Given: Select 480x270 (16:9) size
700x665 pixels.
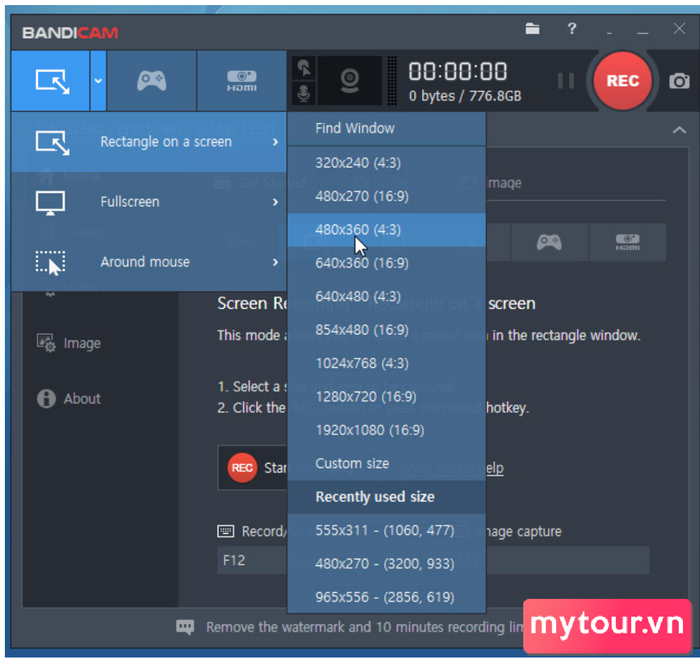Looking at the screenshot, I should 387,196.
